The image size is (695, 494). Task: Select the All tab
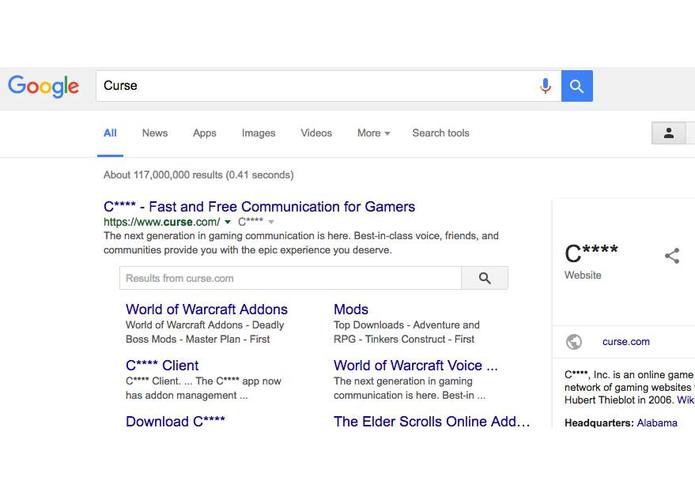tap(110, 133)
